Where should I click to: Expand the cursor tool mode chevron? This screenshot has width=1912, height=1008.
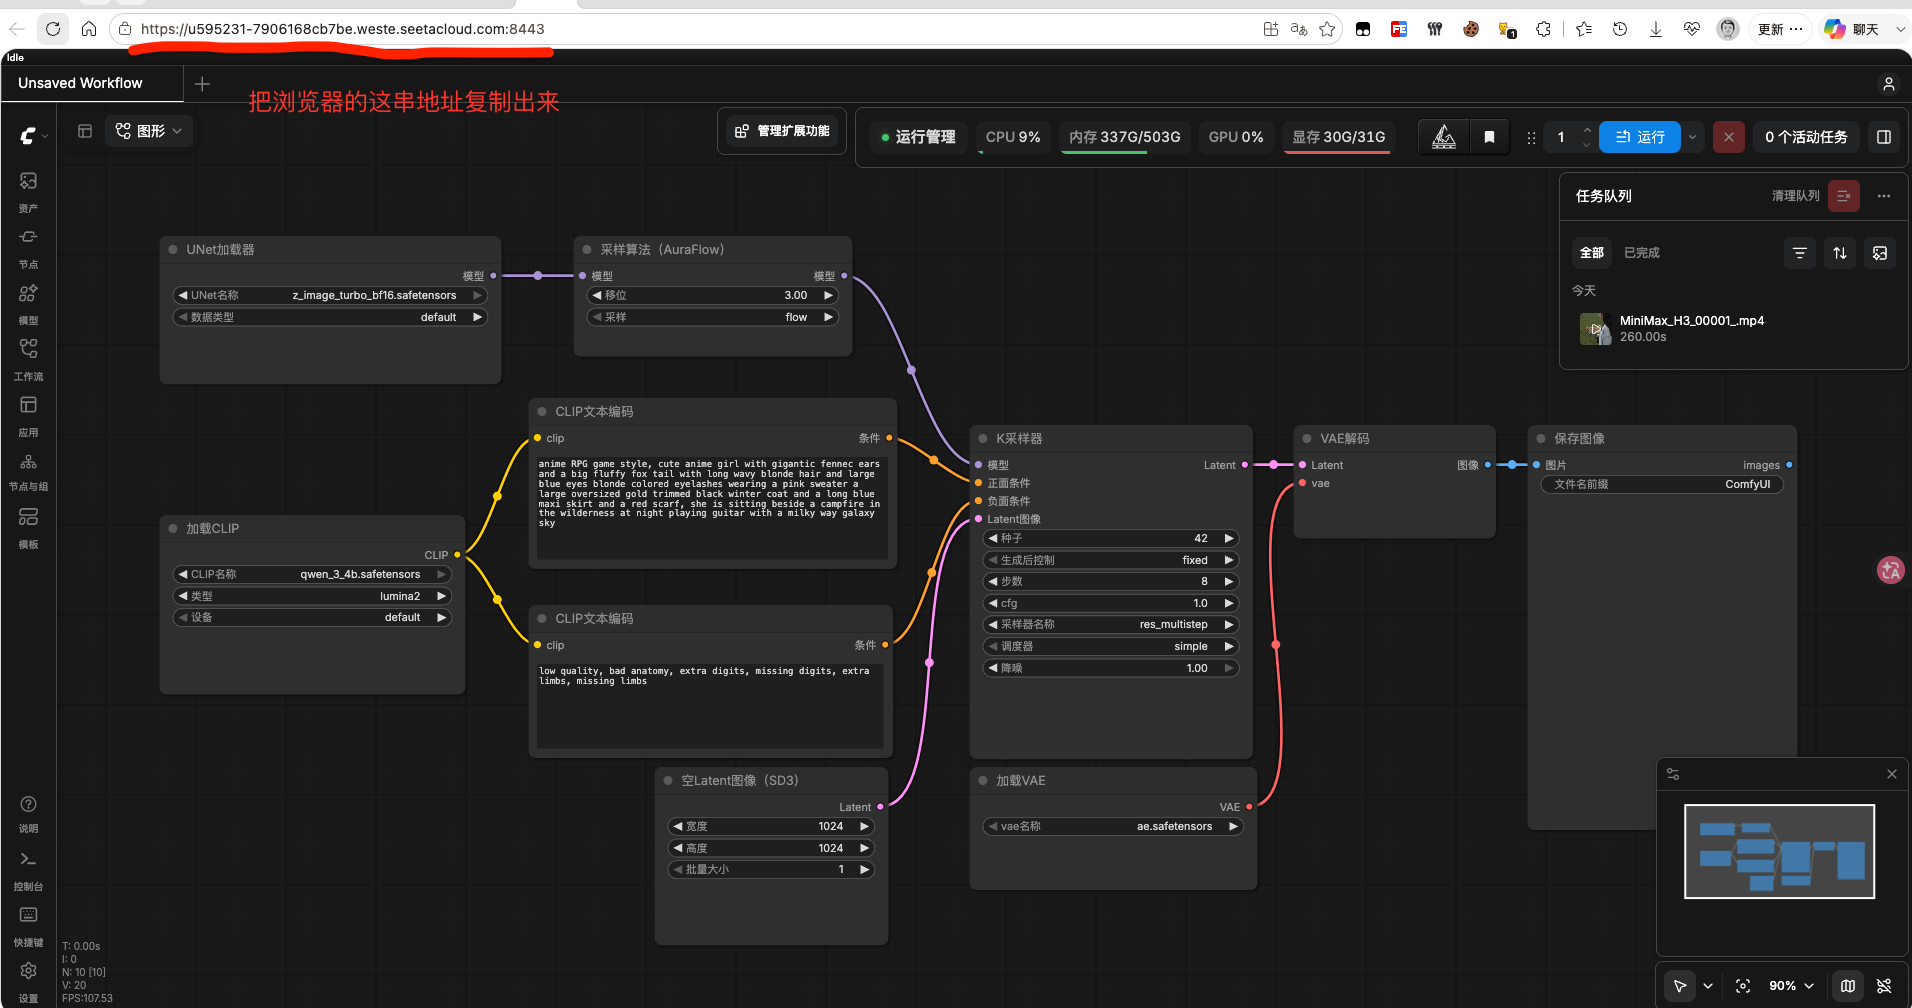pos(1708,986)
